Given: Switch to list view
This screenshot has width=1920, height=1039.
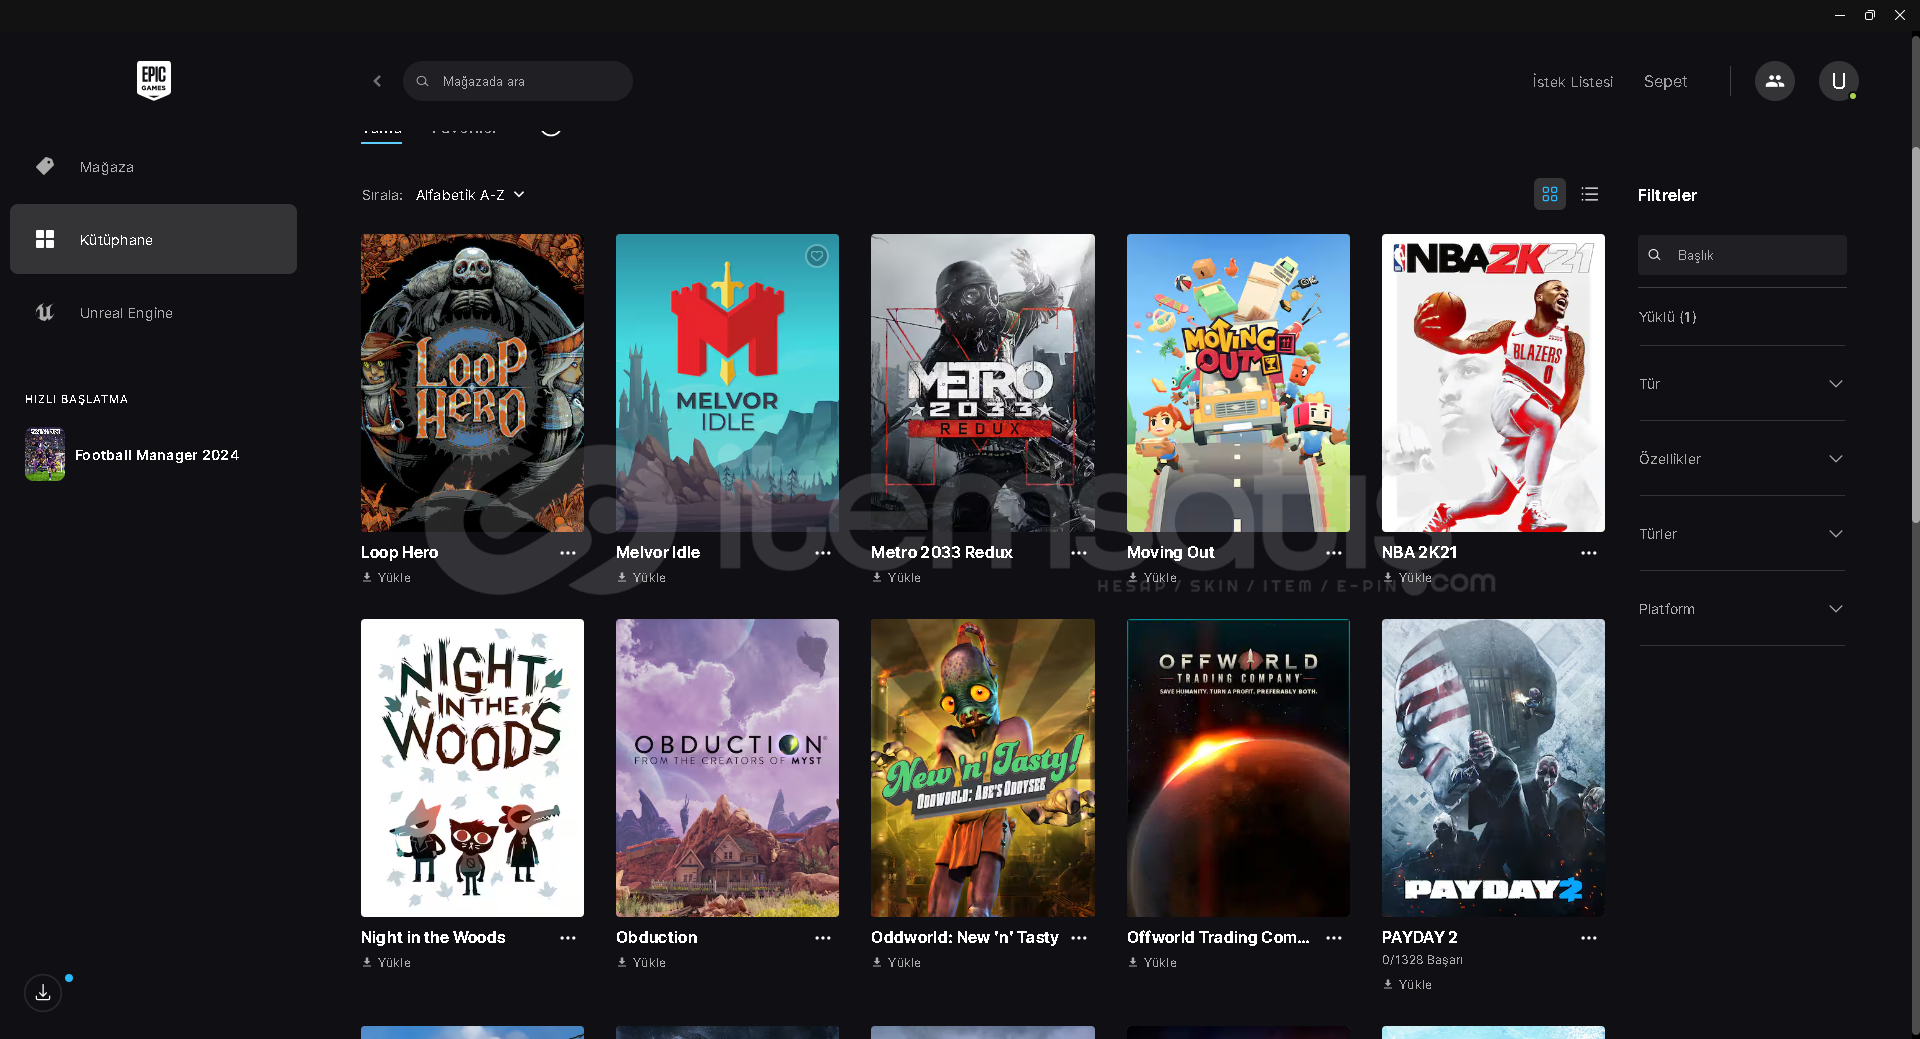Looking at the screenshot, I should pos(1590,195).
